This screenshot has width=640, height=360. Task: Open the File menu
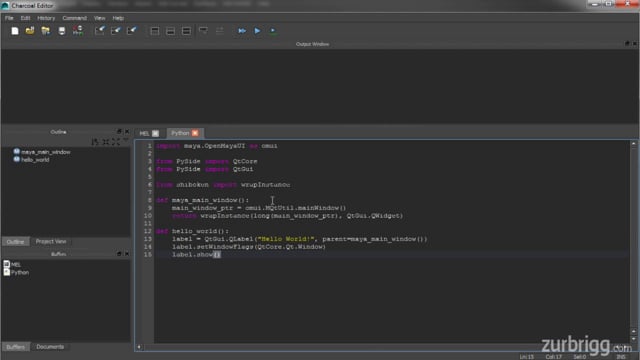click(x=9, y=18)
